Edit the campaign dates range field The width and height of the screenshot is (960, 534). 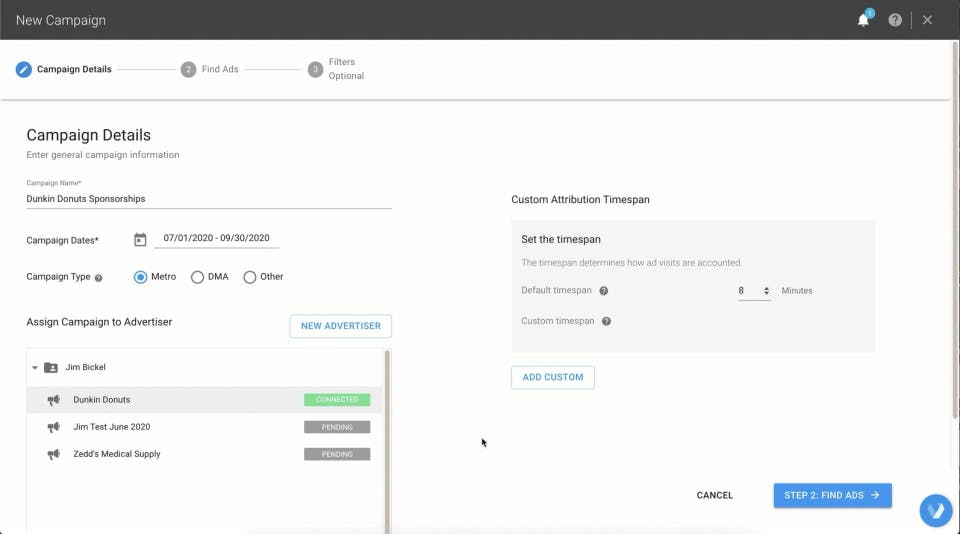[x=217, y=238]
